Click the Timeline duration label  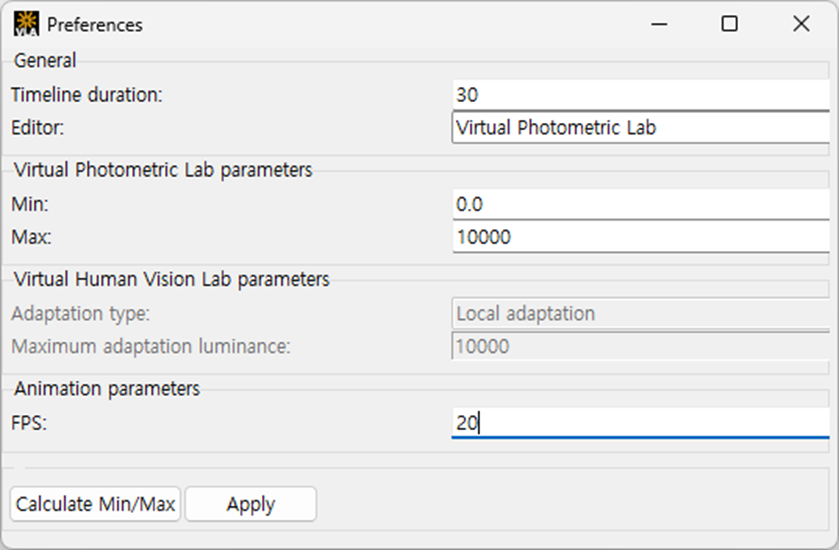(x=86, y=95)
